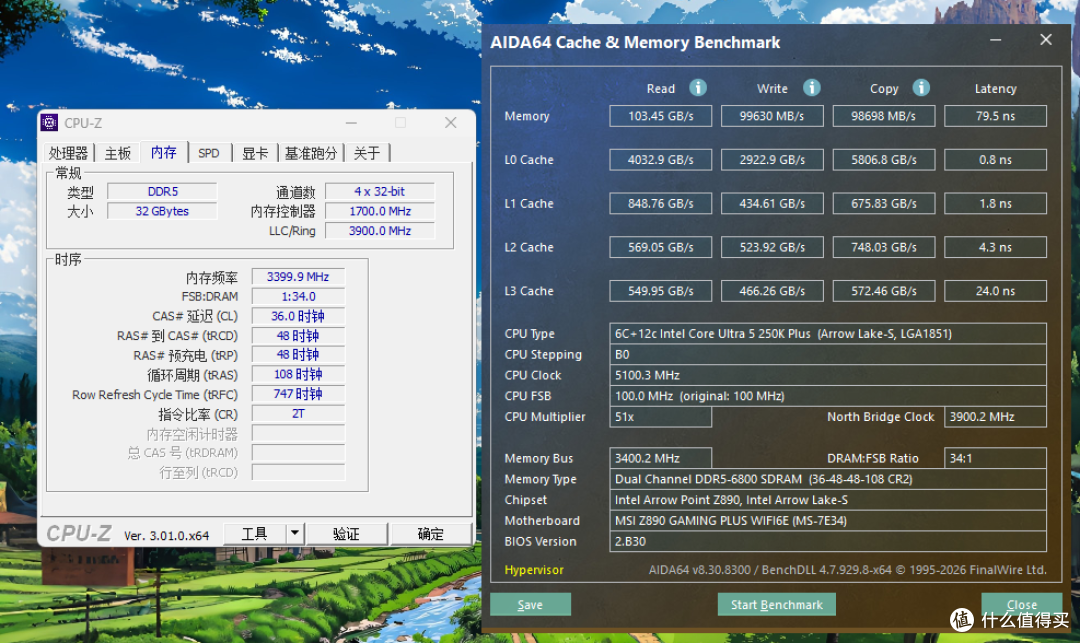
Task: Click the L0 Cache write value 2922.9 GB/s
Action: [x=772, y=160]
